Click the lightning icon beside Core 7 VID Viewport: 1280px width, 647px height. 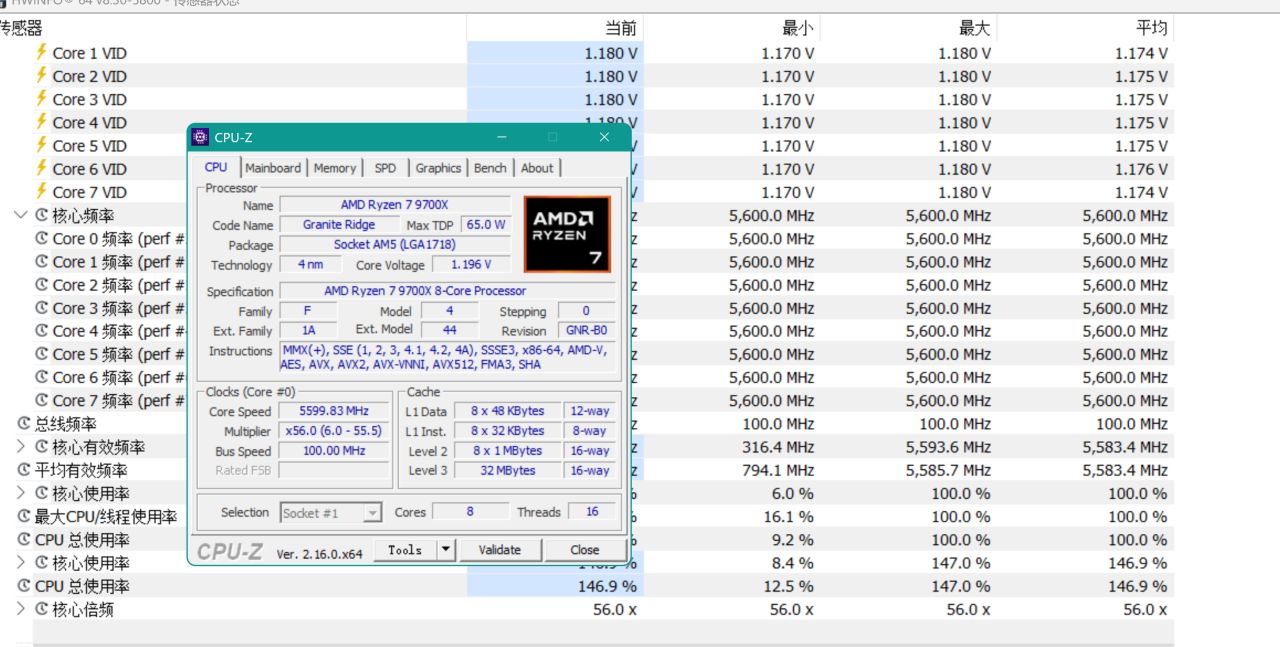41,191
